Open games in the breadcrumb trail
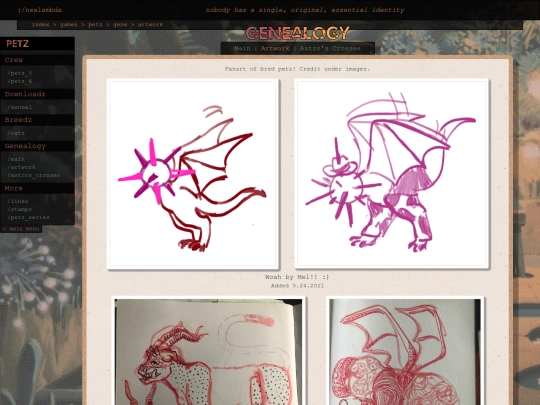The image size is (540, 405). point(69,24)
